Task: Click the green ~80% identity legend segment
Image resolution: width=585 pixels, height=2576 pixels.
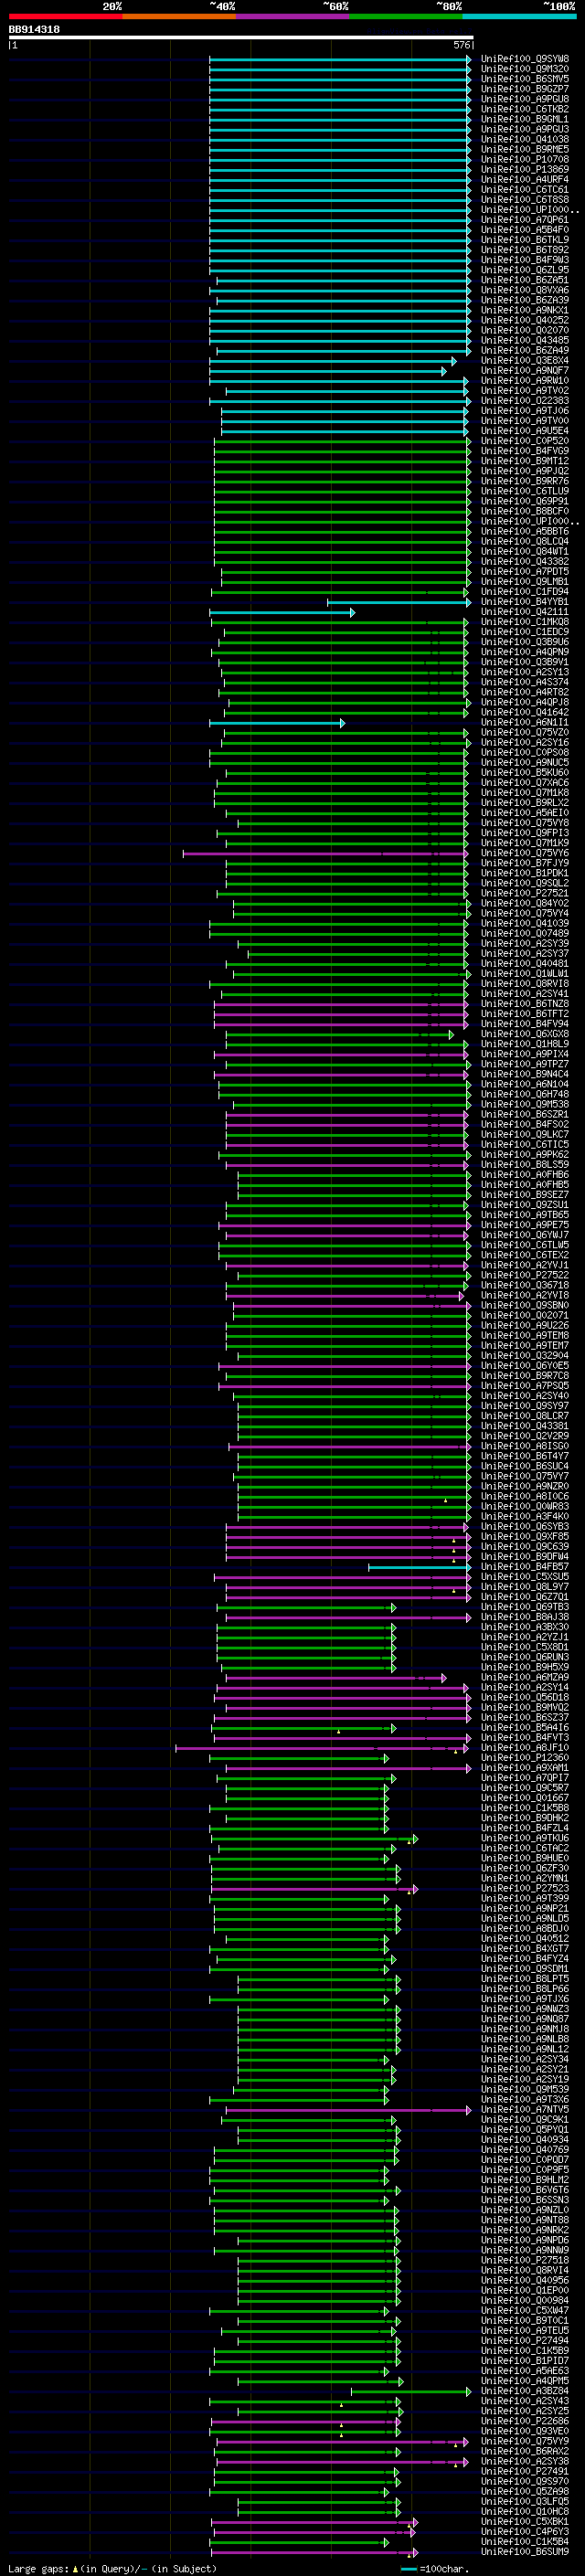Action: (406, 16)
